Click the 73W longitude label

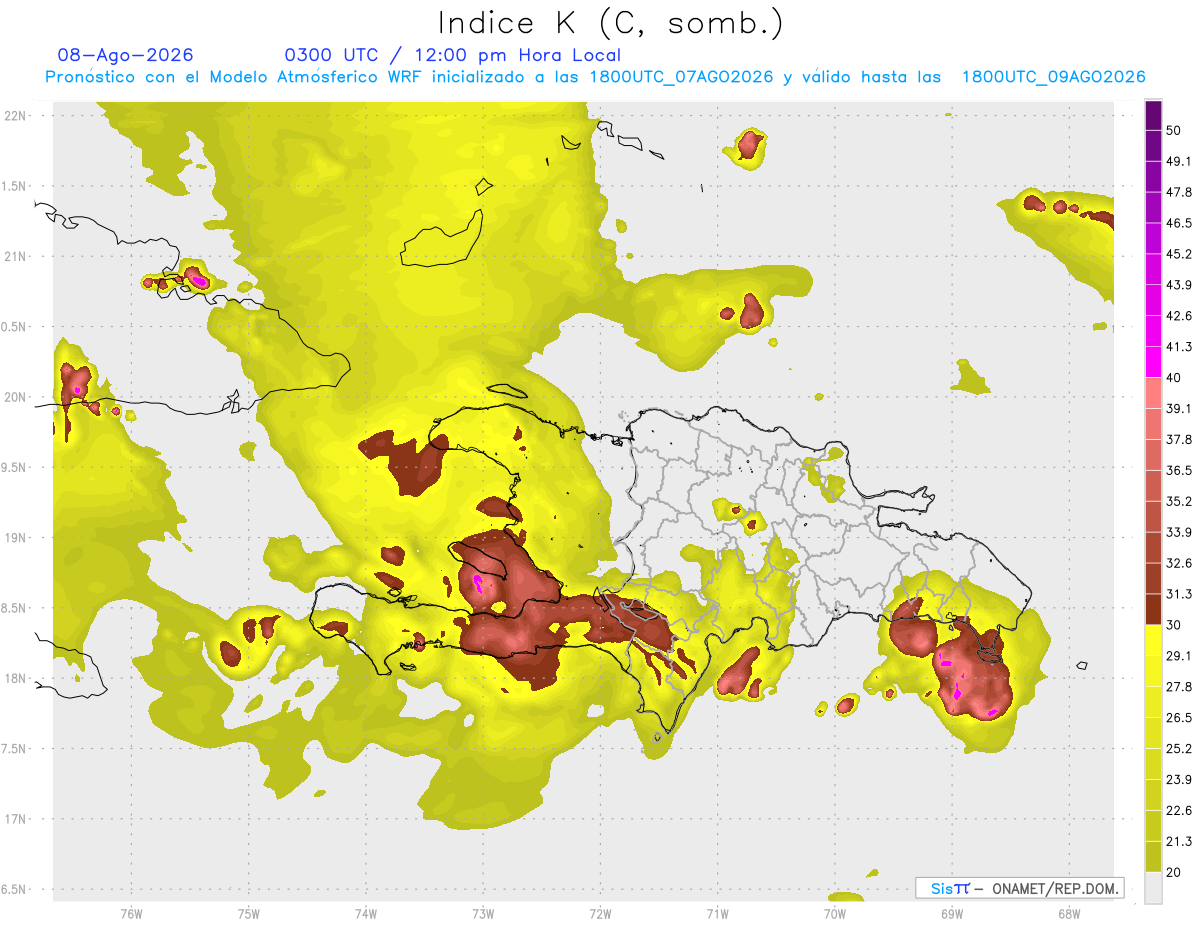(483, 913)
